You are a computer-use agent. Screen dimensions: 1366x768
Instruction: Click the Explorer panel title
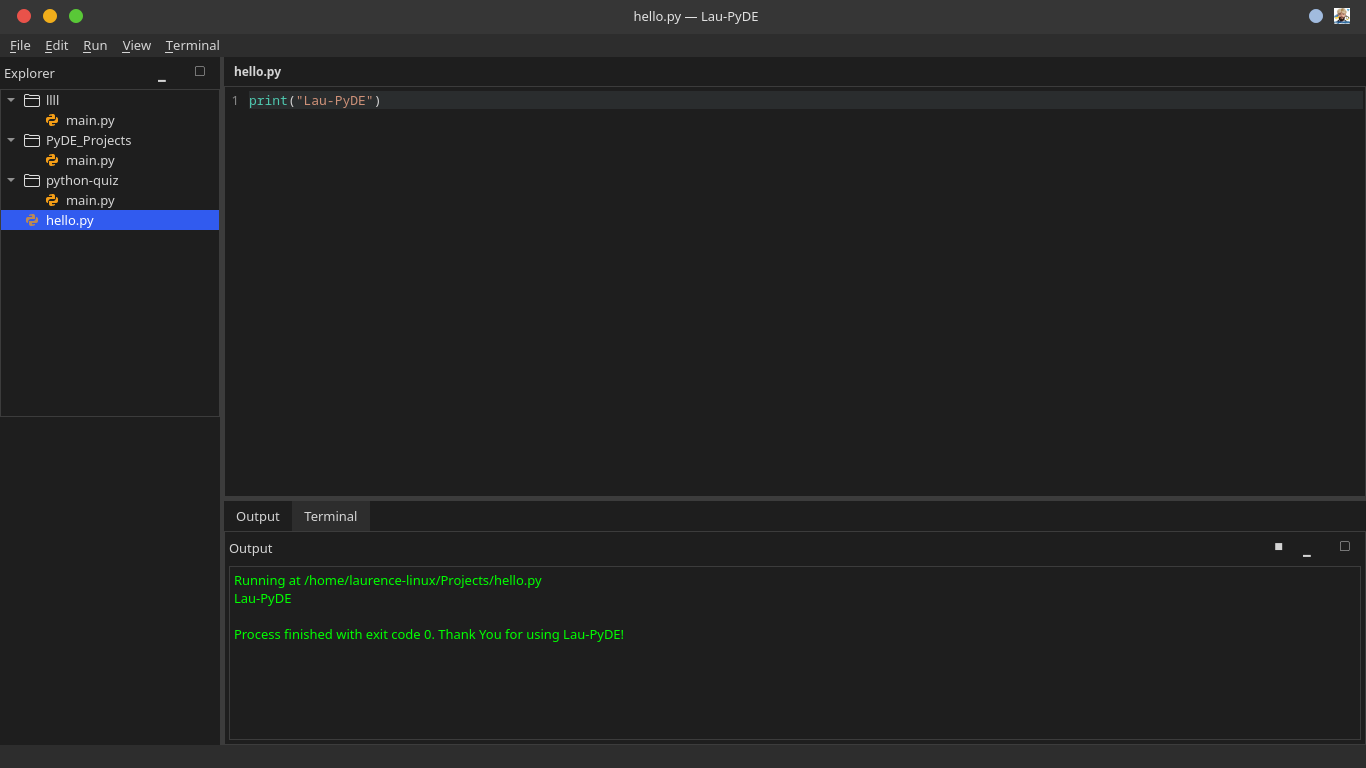pos(30,74)
